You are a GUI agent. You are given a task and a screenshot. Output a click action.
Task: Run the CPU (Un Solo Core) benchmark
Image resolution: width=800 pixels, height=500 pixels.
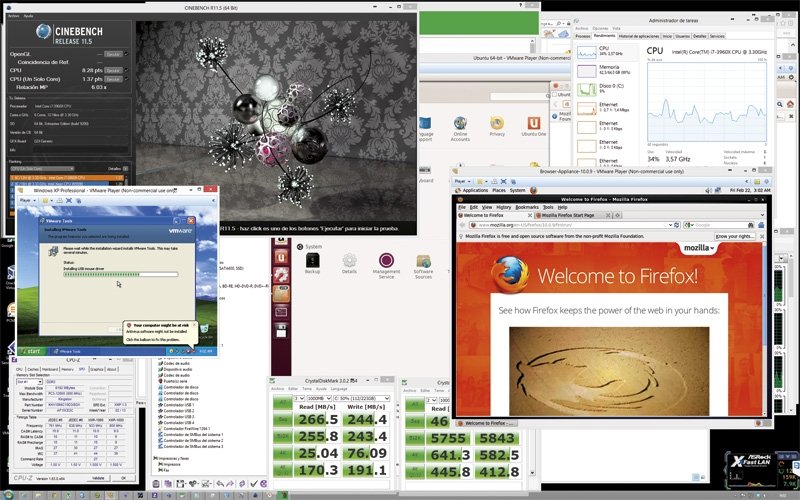pyautogui.click(x=113, y=79)
